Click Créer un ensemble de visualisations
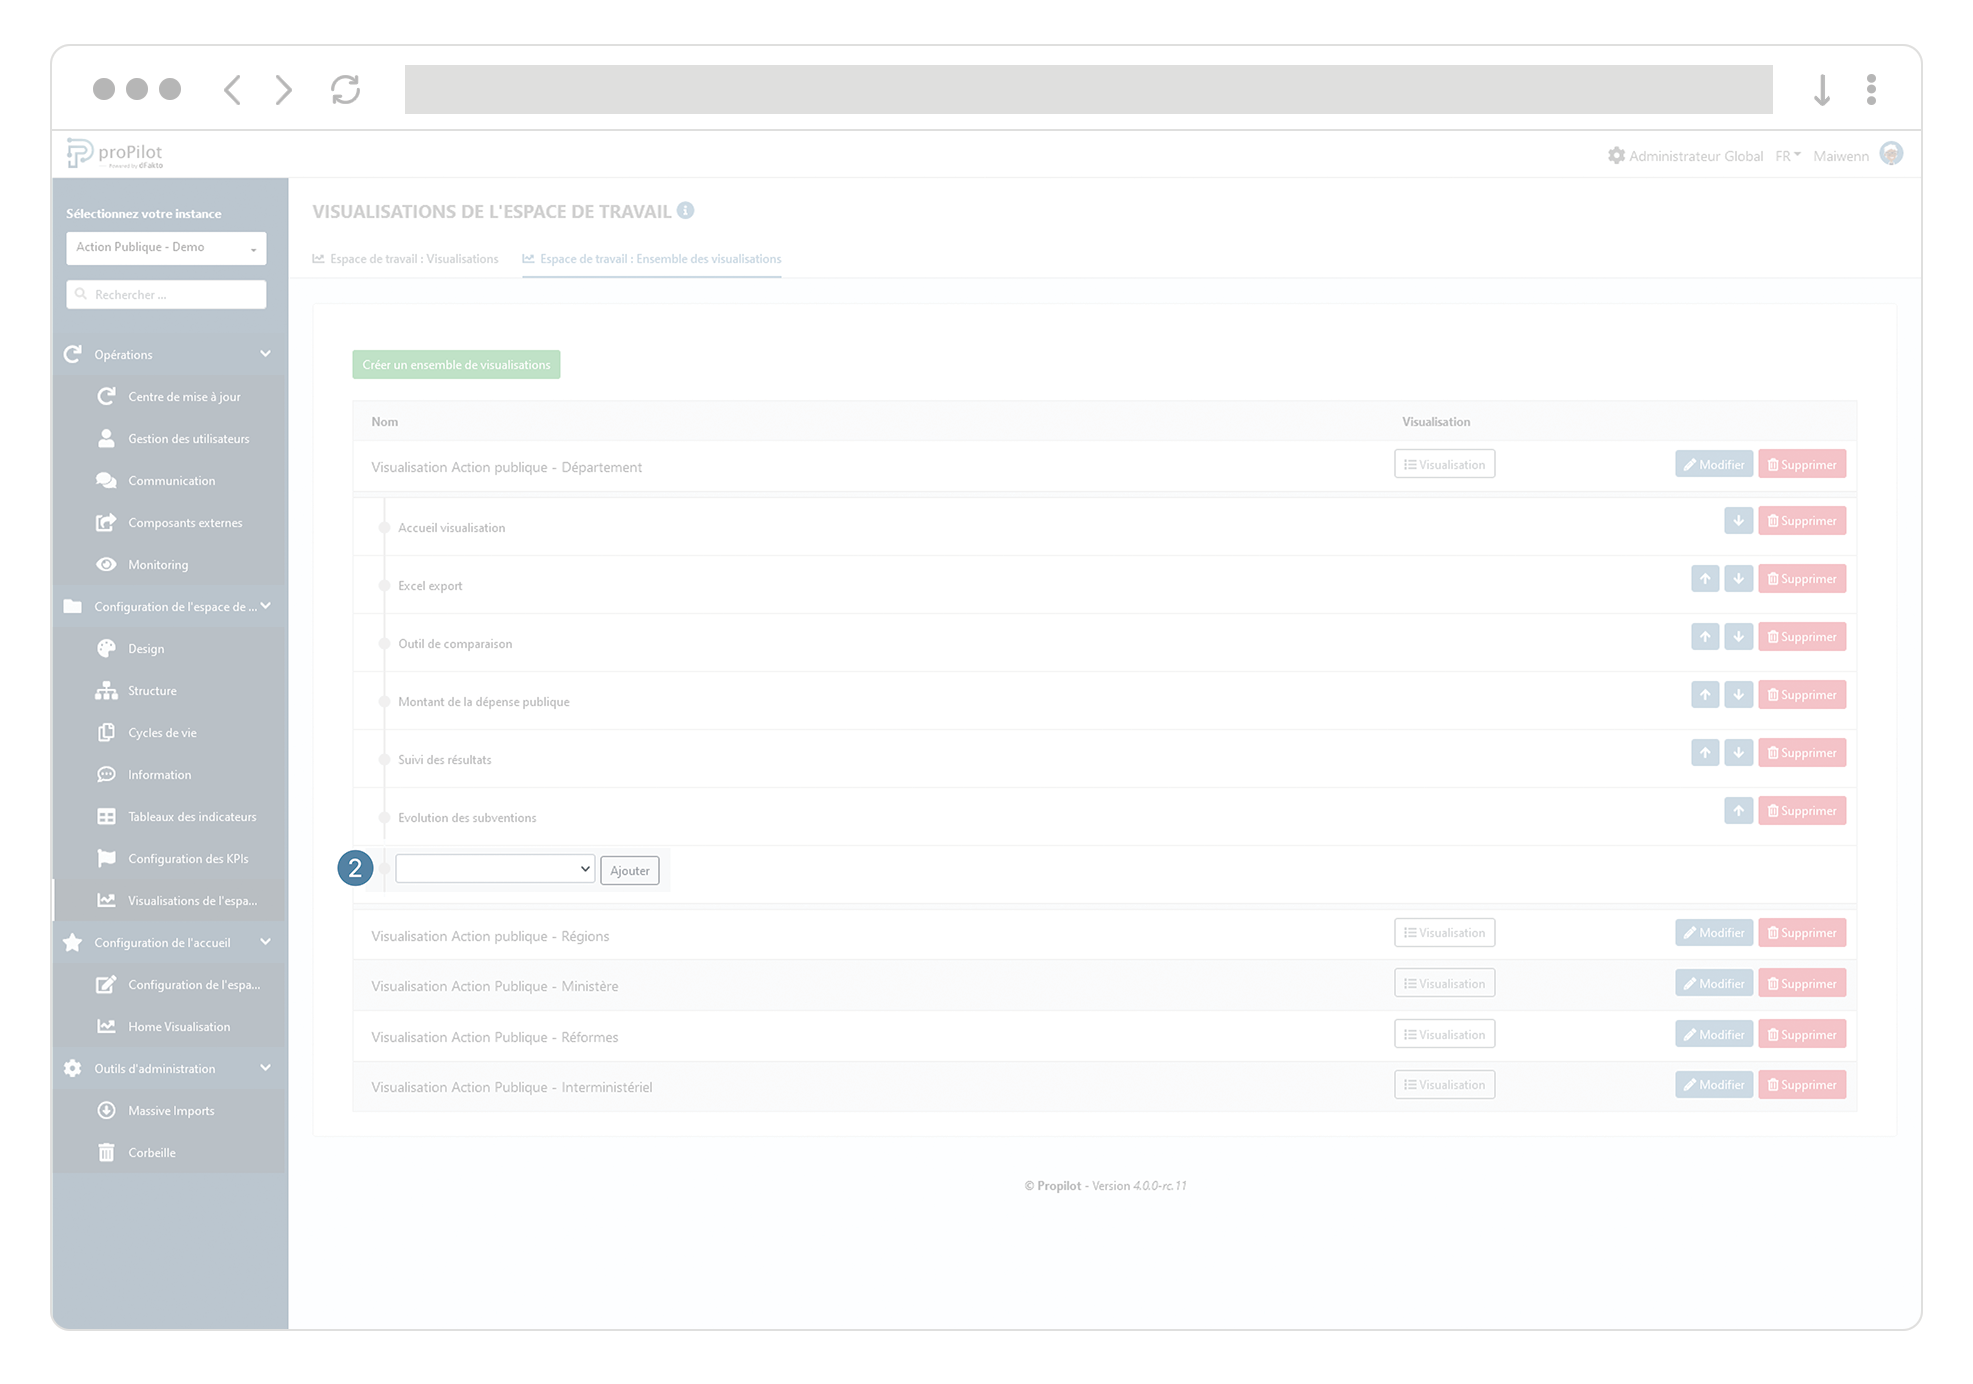 [455, 364]
